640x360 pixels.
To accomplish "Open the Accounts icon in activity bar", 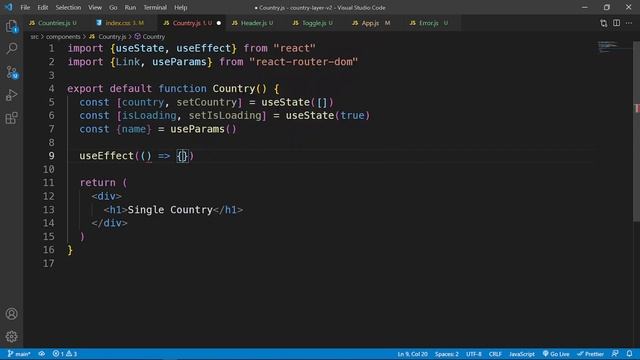I will click(x=11, y=313).
